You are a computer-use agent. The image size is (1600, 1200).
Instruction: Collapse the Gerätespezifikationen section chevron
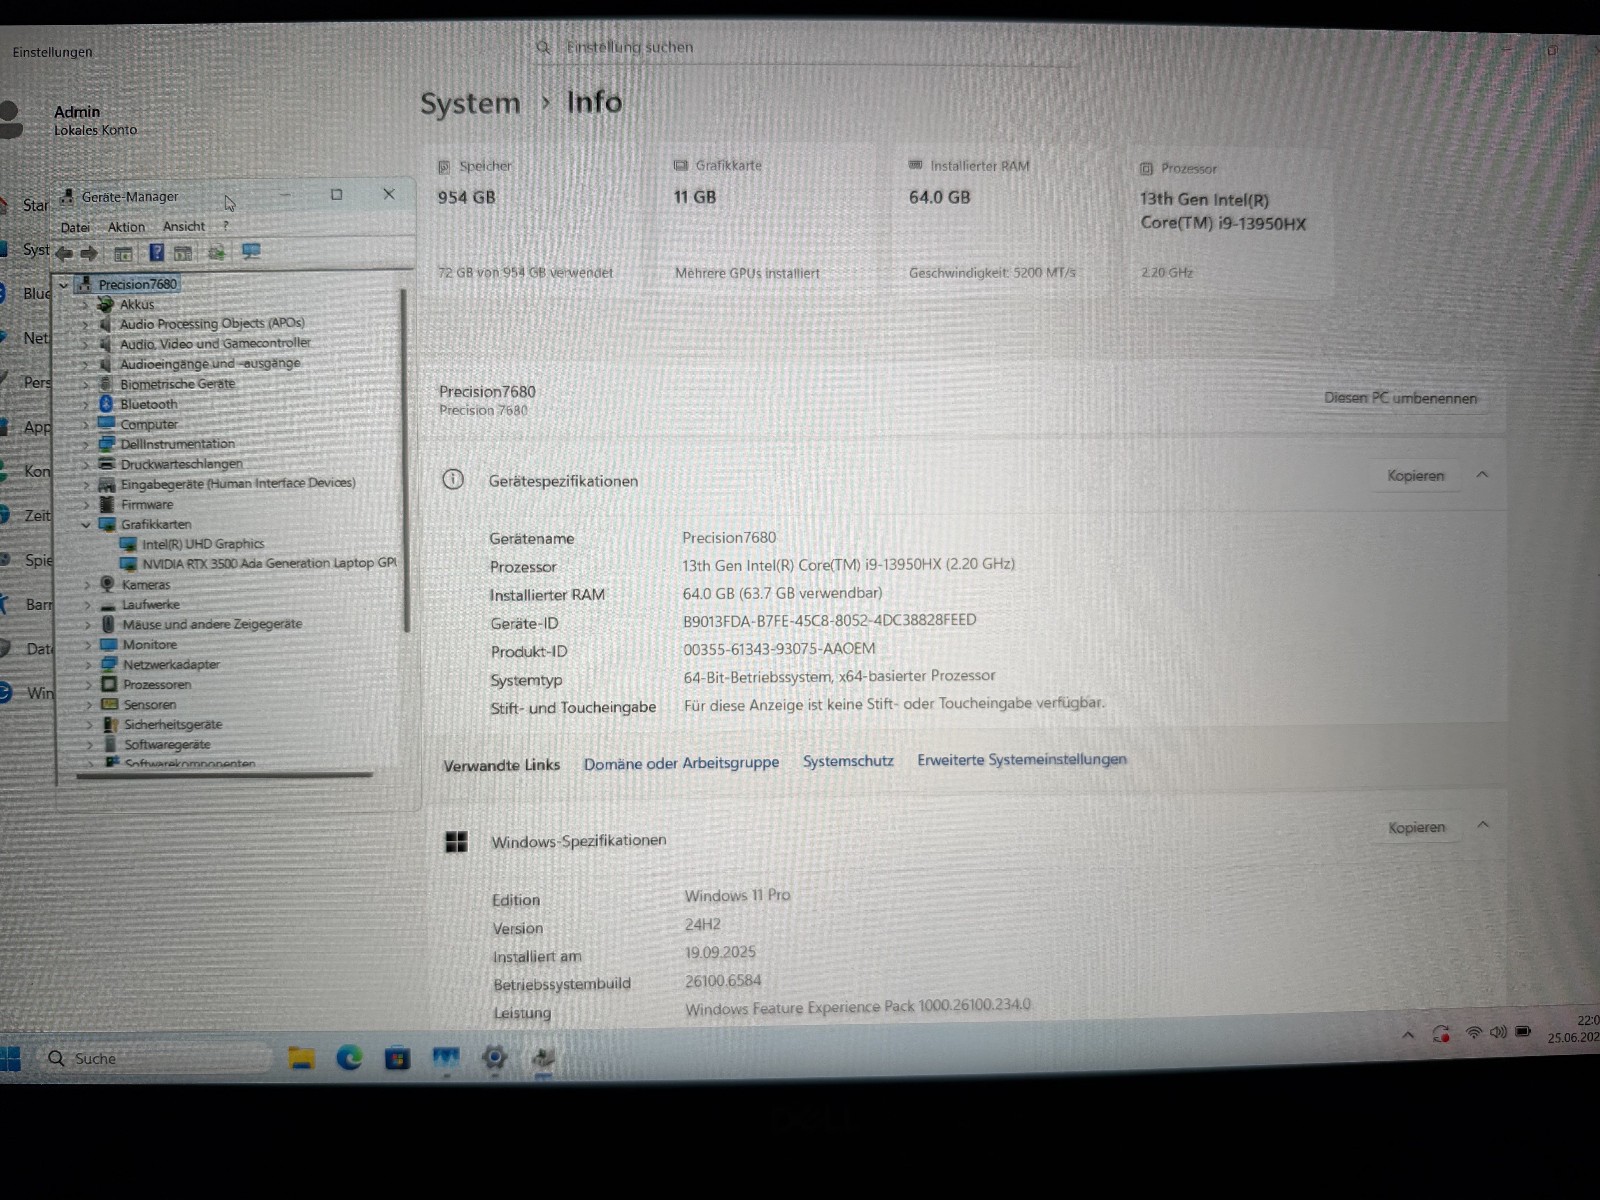[x=1482, y=474]
